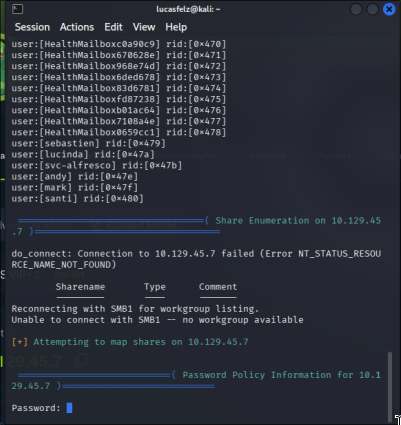Click the user sebastien line
Screen dimensions: 401x425
(x=88, y=143)
